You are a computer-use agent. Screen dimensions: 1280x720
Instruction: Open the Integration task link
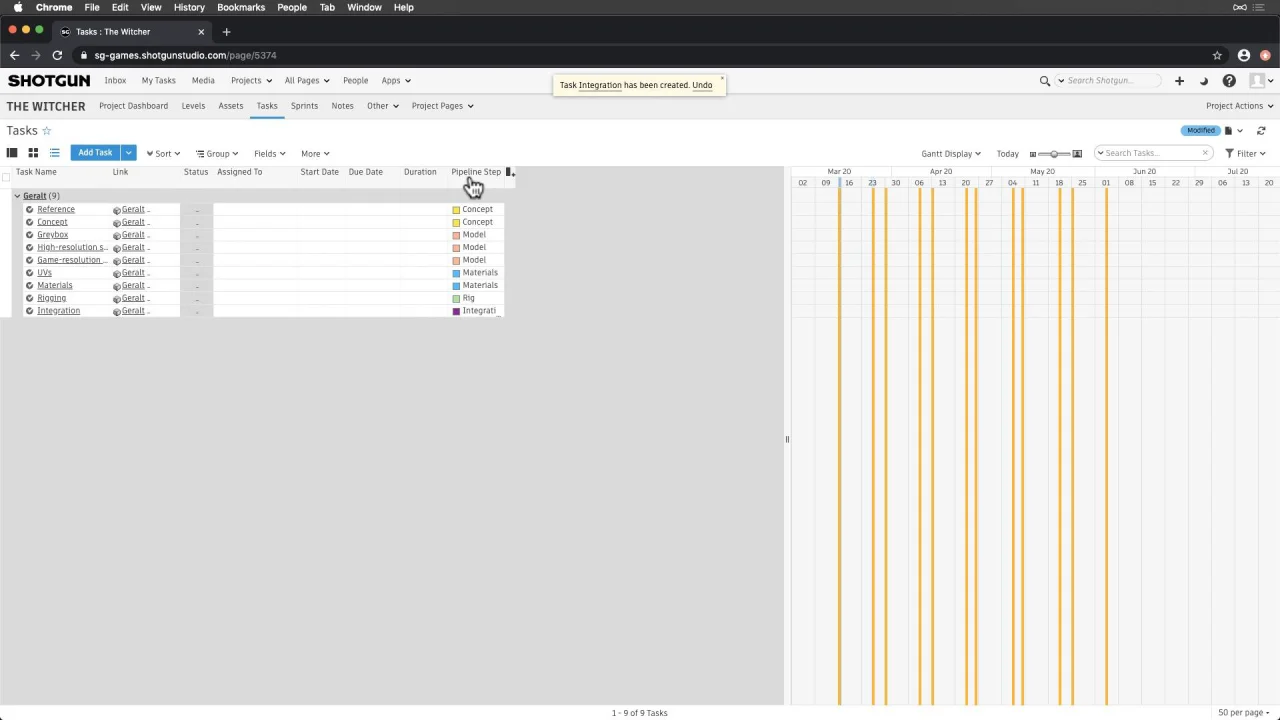(x=58, y=311)
